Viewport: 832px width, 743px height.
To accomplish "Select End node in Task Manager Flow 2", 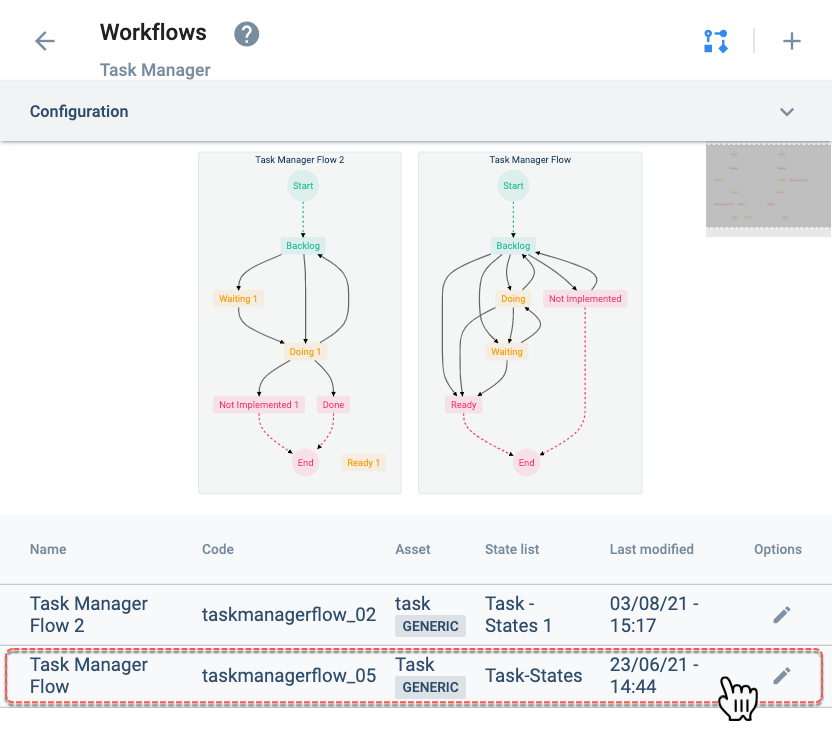I will [305, 463].
